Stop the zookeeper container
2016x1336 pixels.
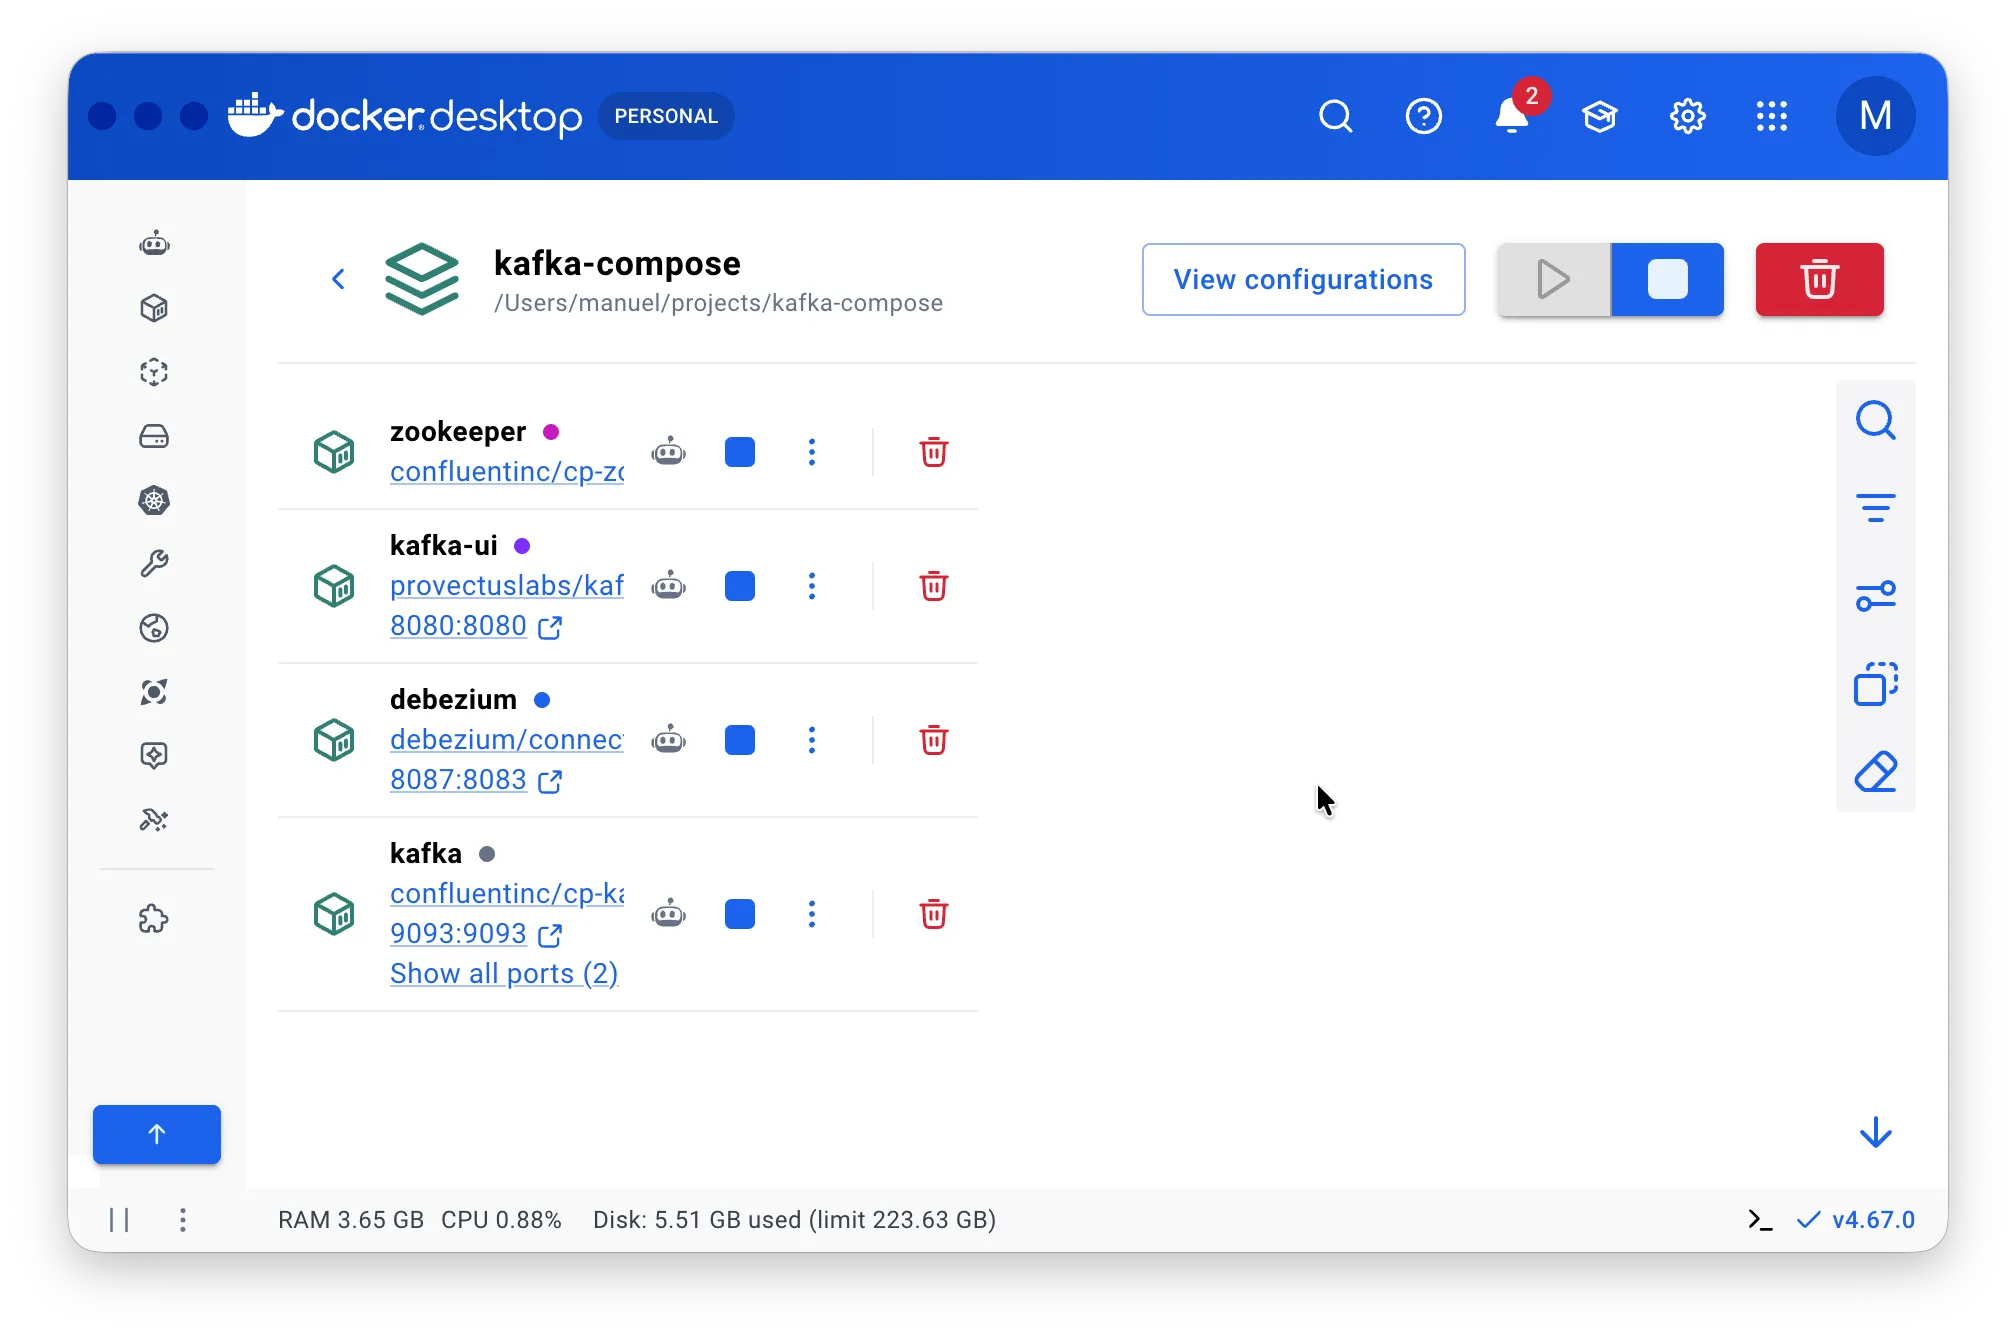coord(740,452)
